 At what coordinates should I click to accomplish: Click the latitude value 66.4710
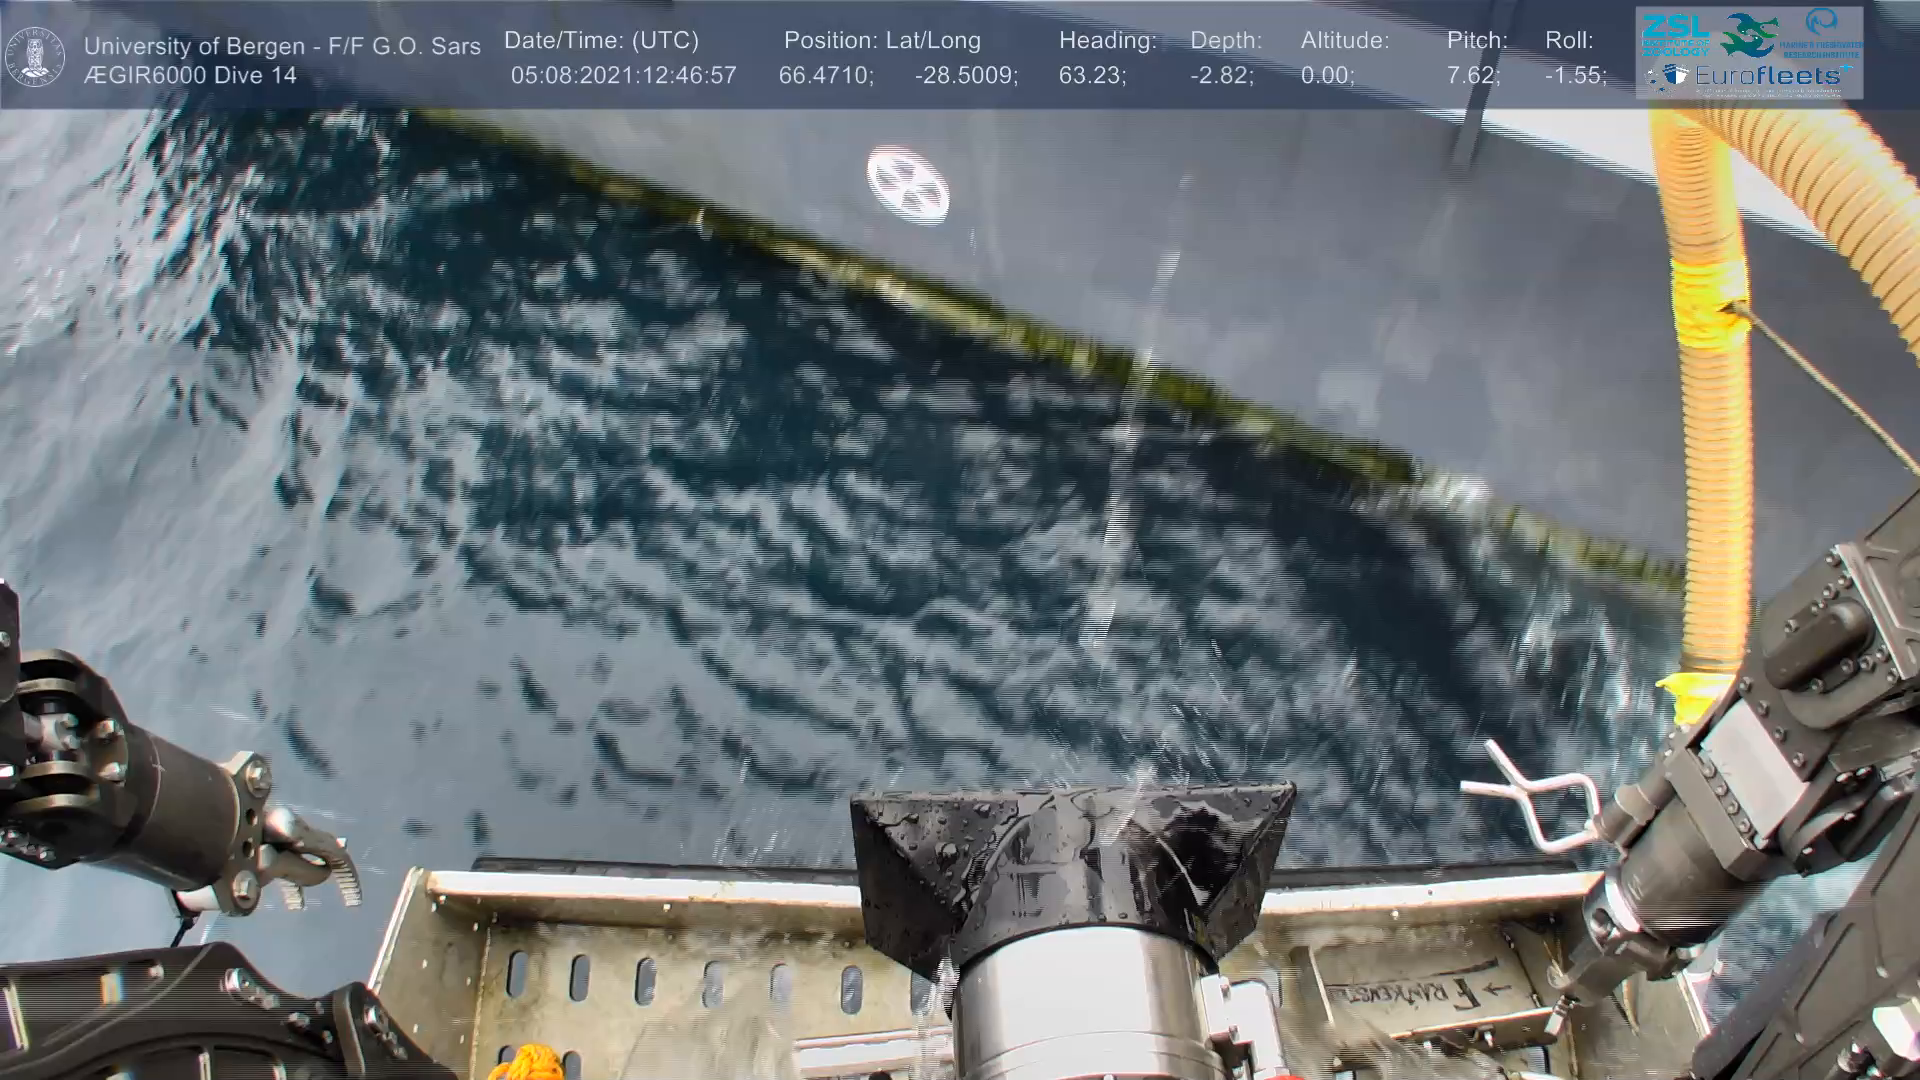pos(825,76)
